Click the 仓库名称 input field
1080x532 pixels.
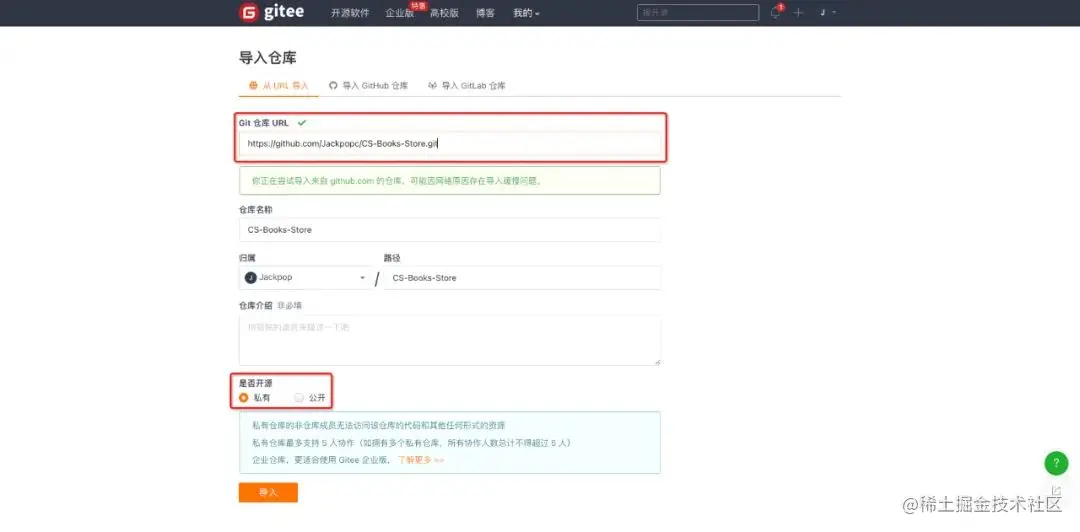tap(450, 229)
